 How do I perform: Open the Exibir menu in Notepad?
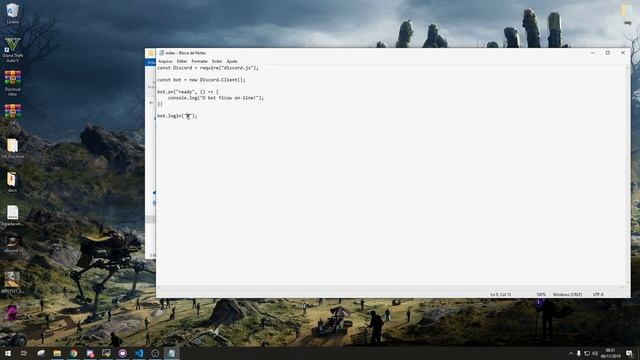pyautogui.click(x=217, y=61)
